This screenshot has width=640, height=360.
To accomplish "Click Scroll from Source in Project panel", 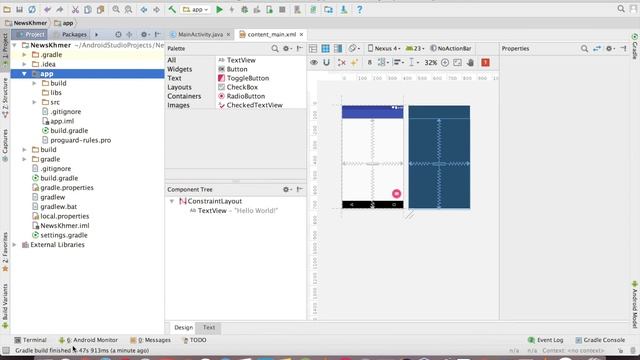I will (118, 35).
